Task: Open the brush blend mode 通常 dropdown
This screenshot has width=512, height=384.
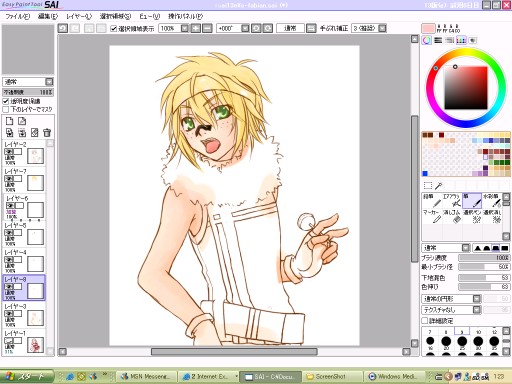Action: (466, 248)
